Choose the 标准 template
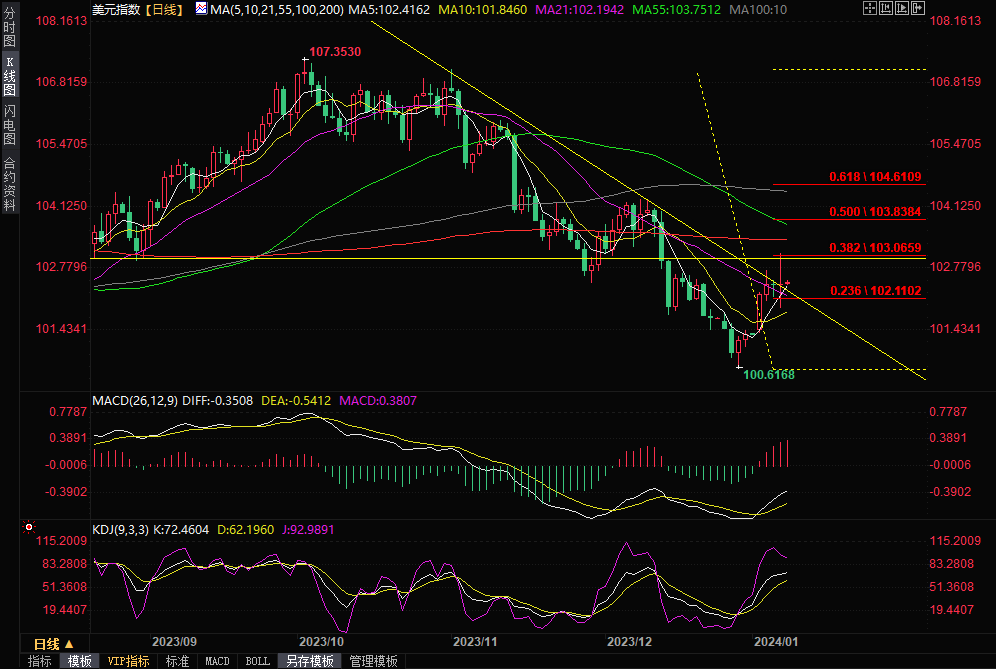This screenshot has height=669, width=996. point(177,661)
